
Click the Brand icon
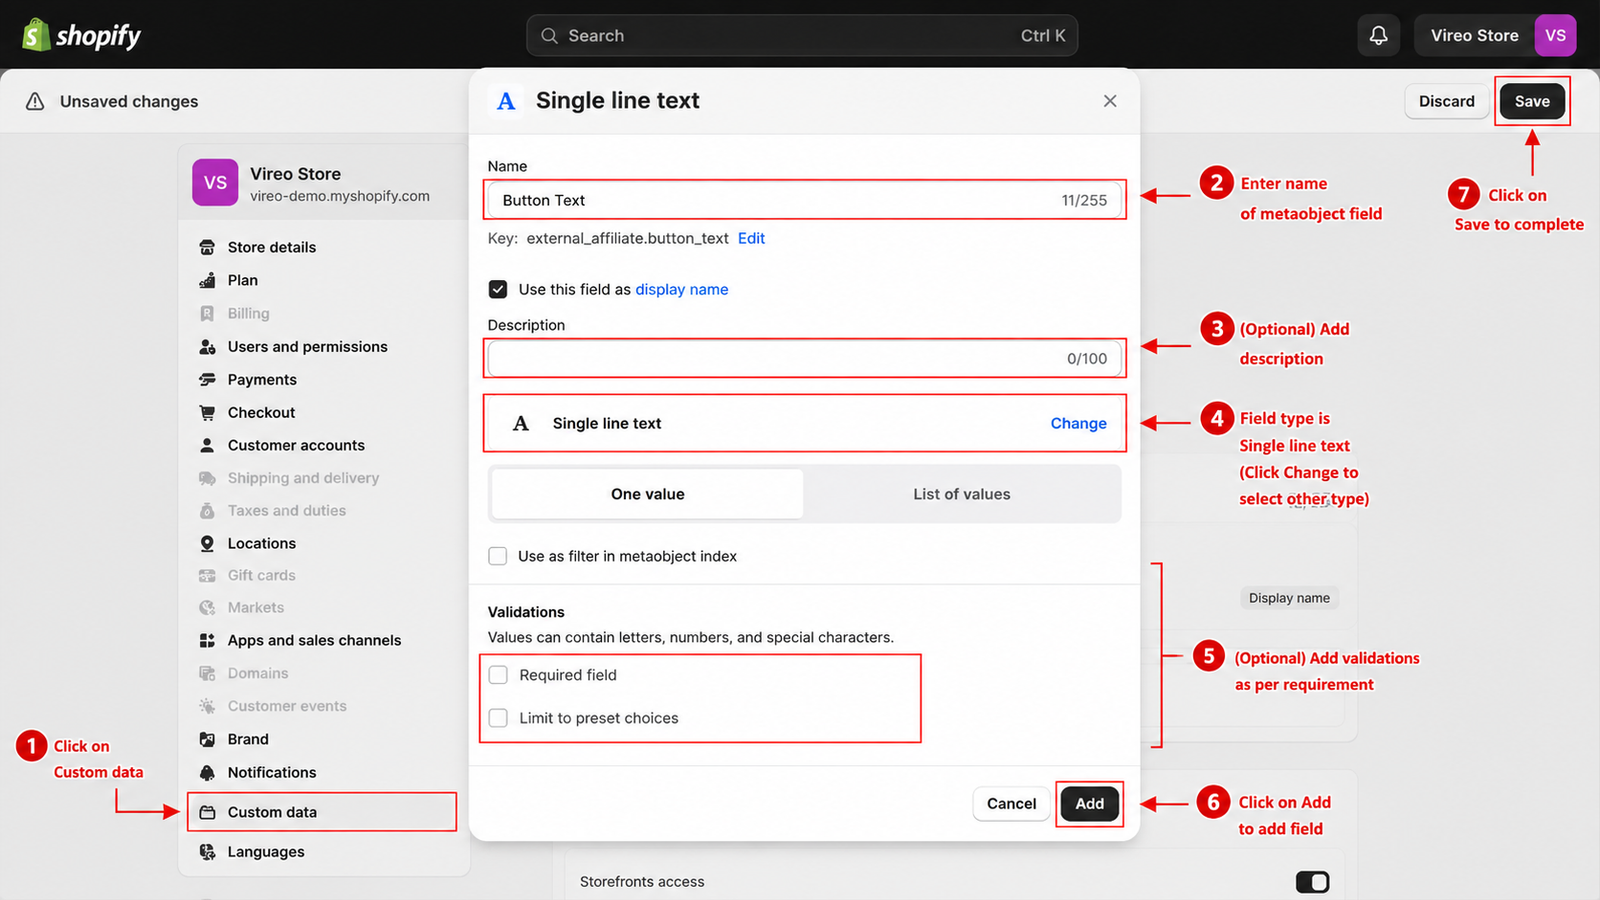click(x=207, y=739)
